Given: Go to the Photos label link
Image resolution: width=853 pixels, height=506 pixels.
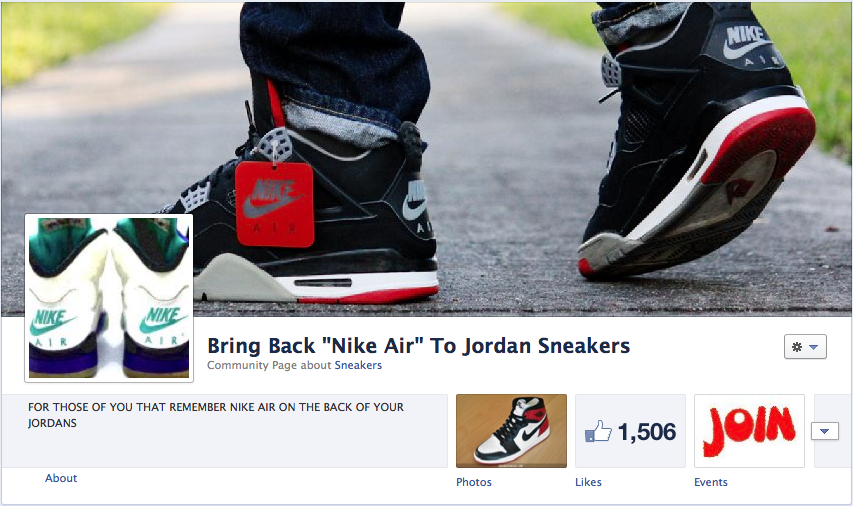Looking at the screenshot, I should pos(474,482).
